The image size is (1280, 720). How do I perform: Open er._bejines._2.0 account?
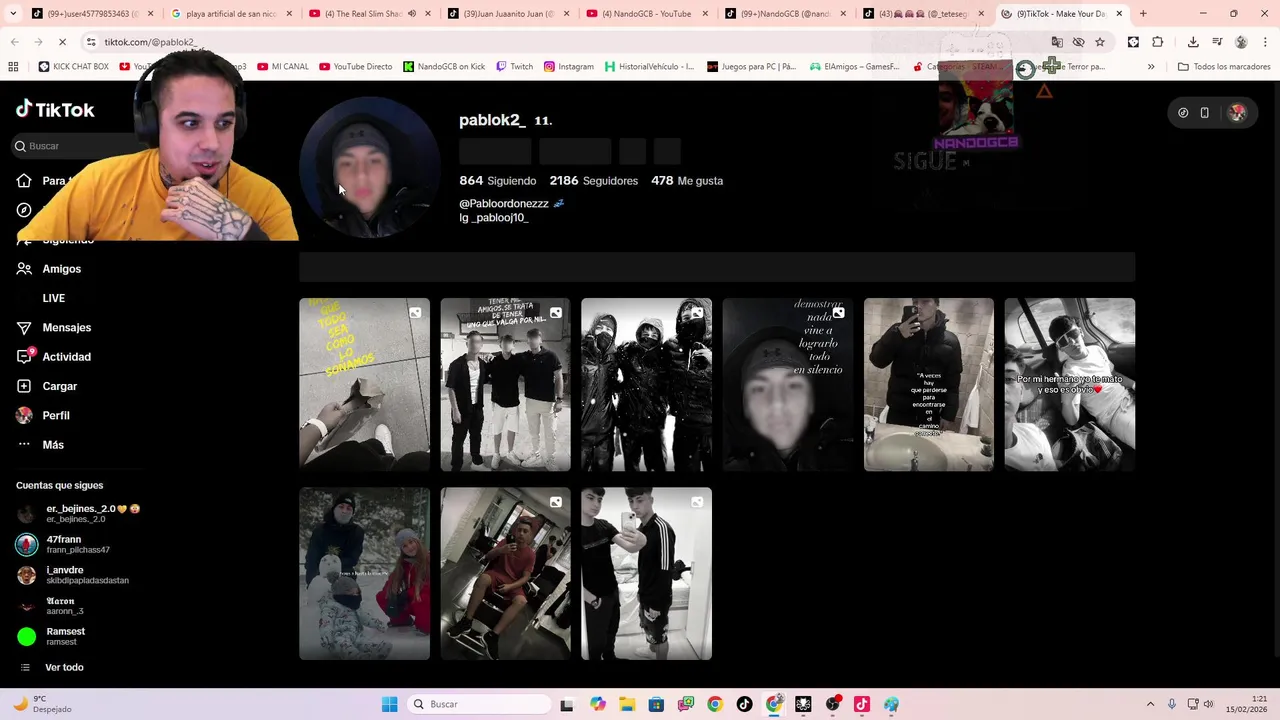(x=80, y=514)
